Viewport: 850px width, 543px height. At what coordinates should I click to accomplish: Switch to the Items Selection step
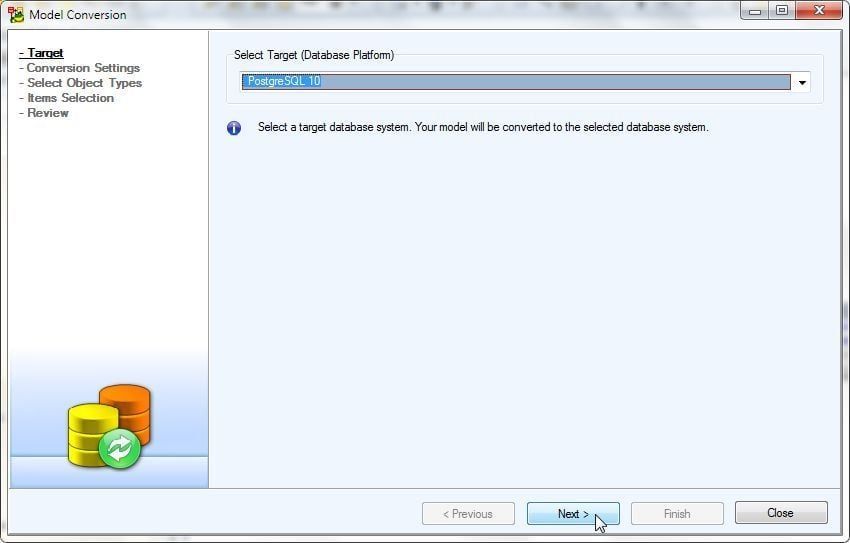pyautogui.click(x=70, y=98)
